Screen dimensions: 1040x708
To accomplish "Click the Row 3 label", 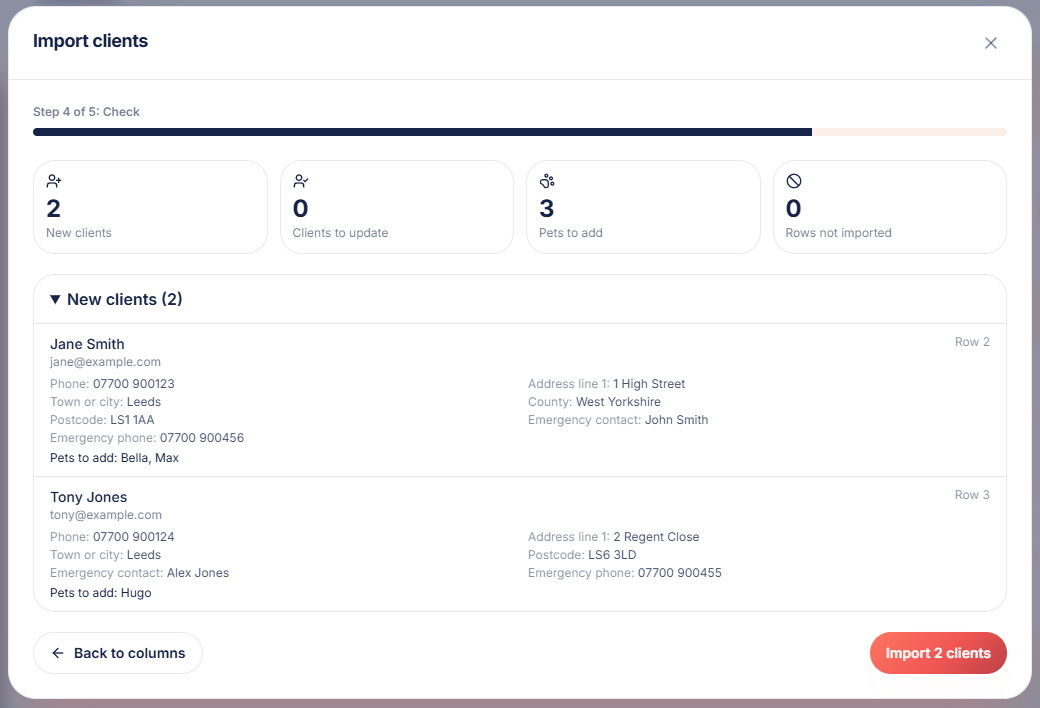I will point(972,494).
